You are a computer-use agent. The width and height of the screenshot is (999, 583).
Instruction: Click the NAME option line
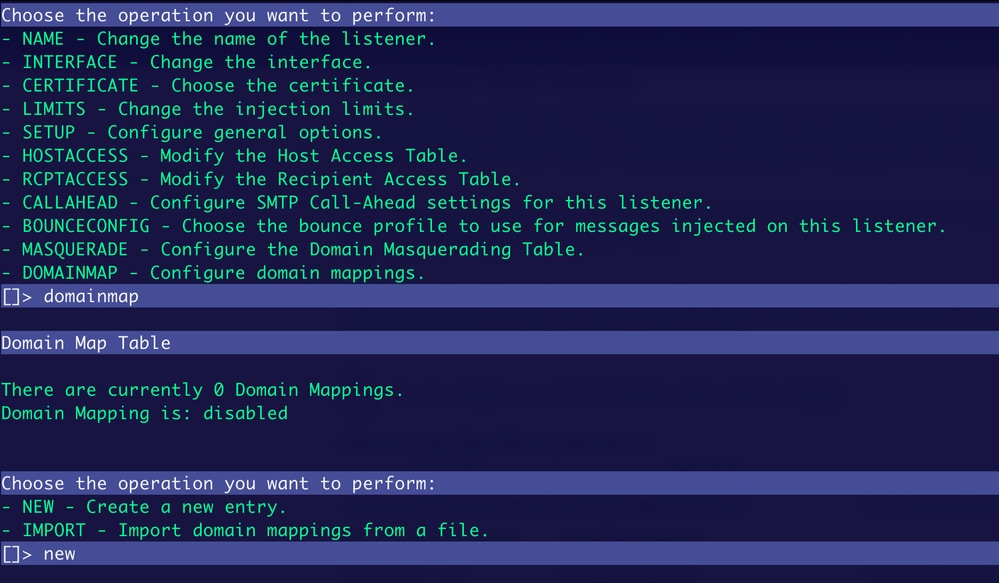218,39
